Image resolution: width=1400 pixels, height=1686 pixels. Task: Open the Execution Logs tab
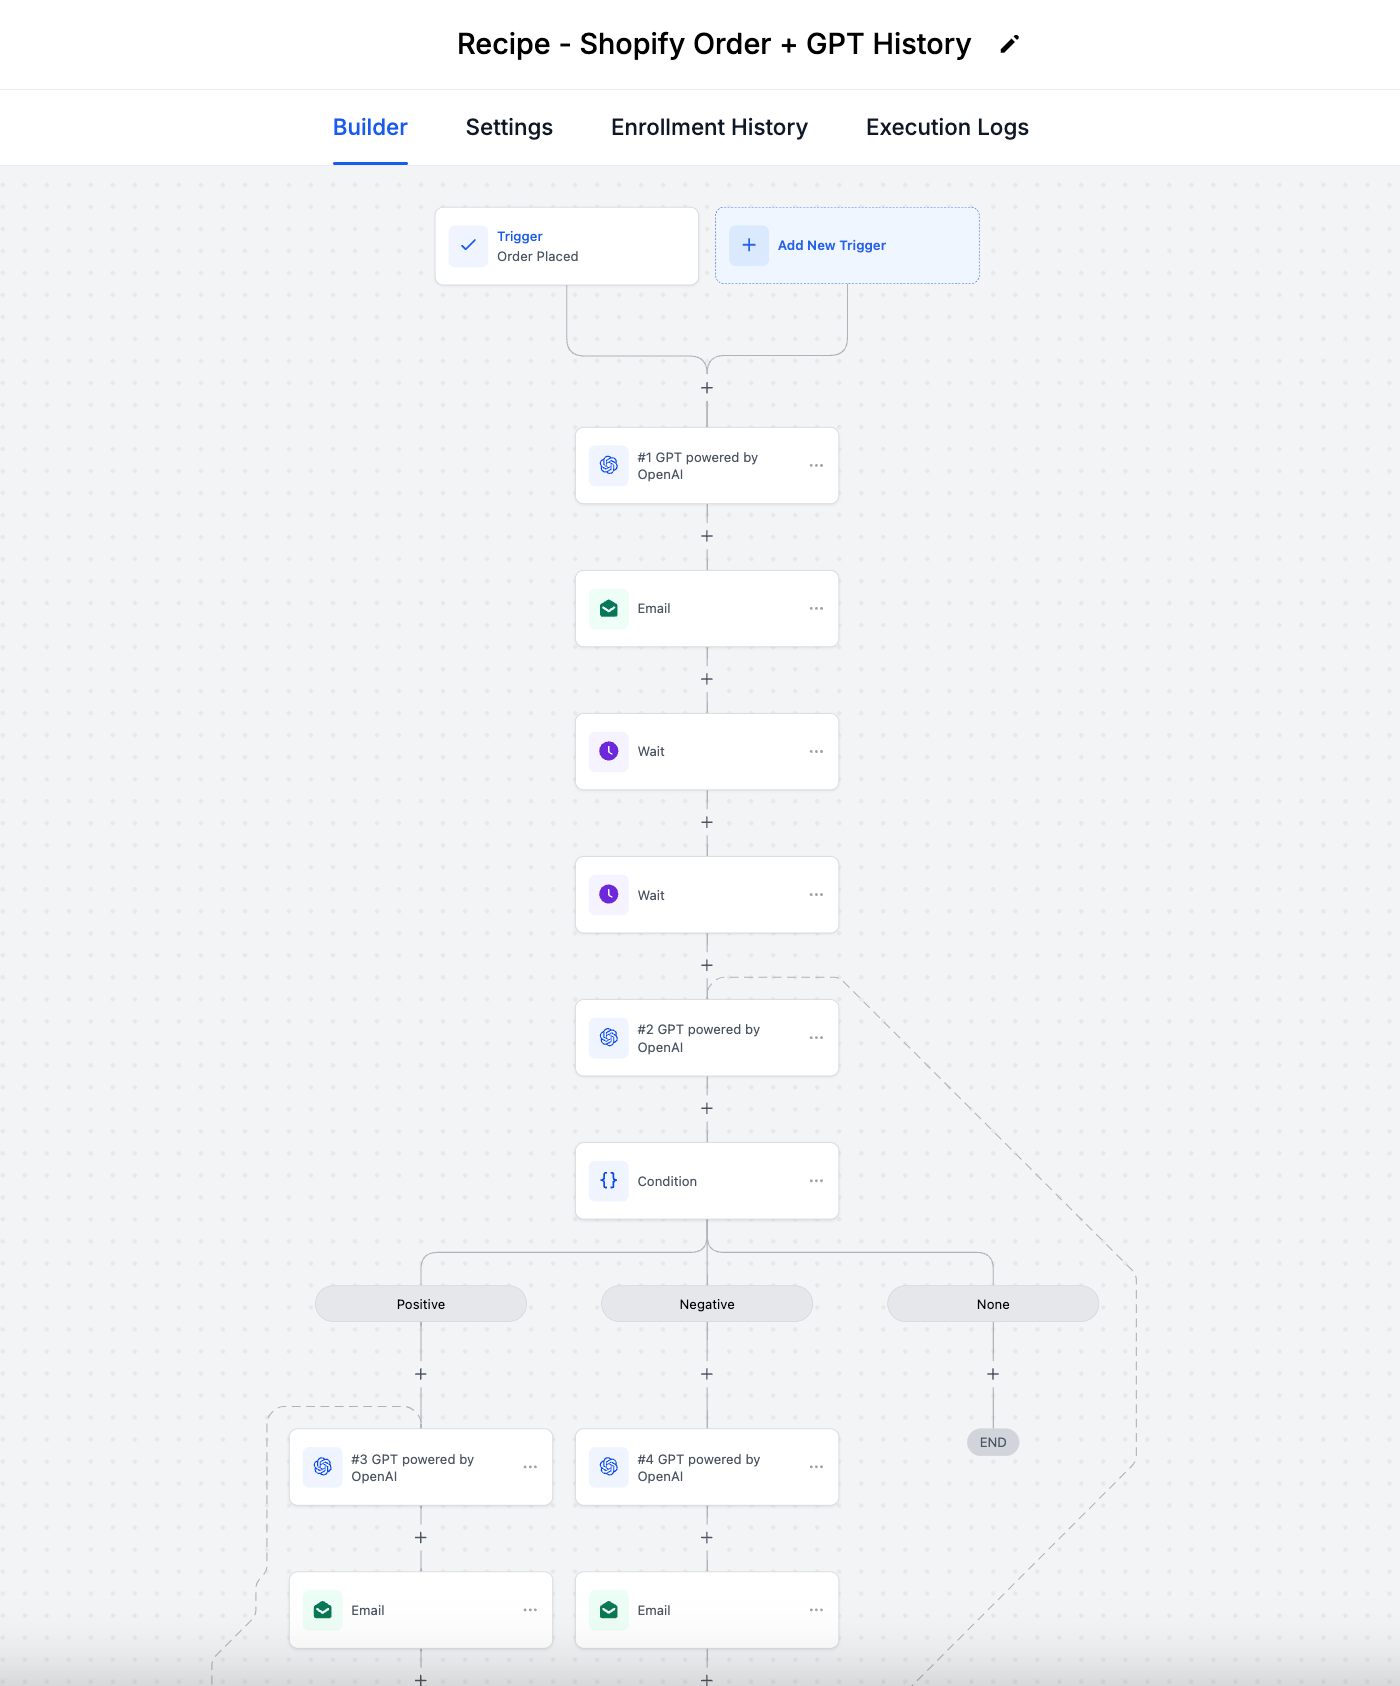(x=946, y=127)
